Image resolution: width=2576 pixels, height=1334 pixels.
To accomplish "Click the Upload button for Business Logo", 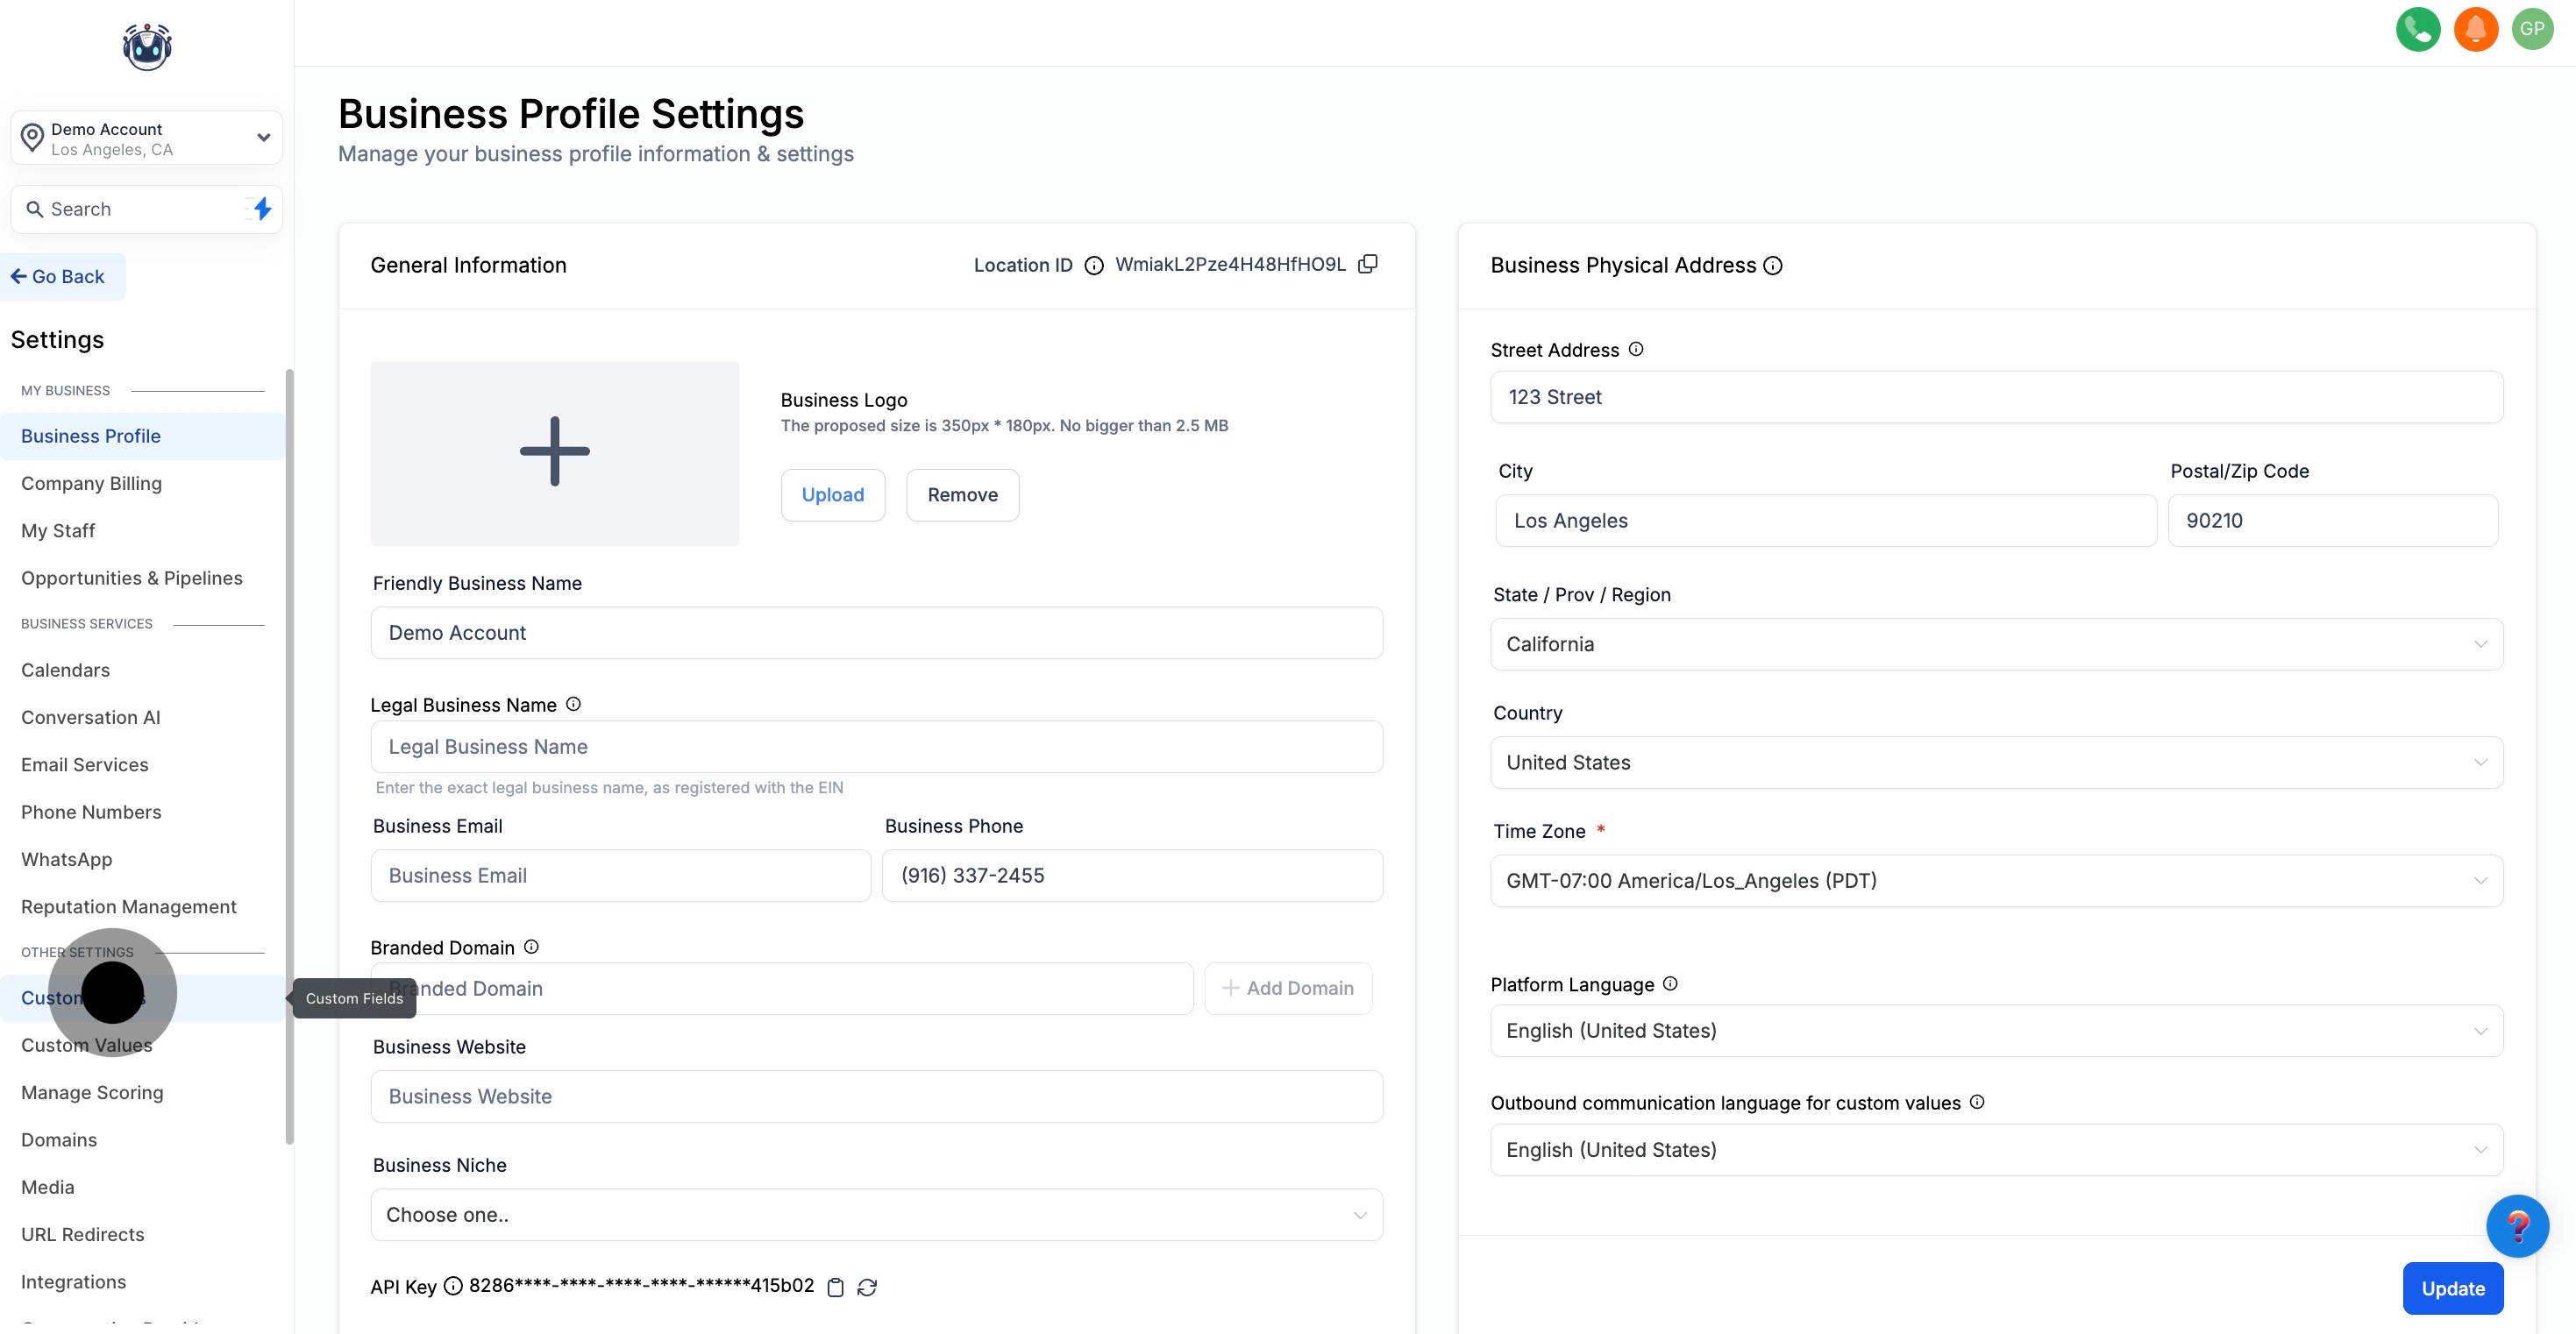I will (x=832, y=494).
